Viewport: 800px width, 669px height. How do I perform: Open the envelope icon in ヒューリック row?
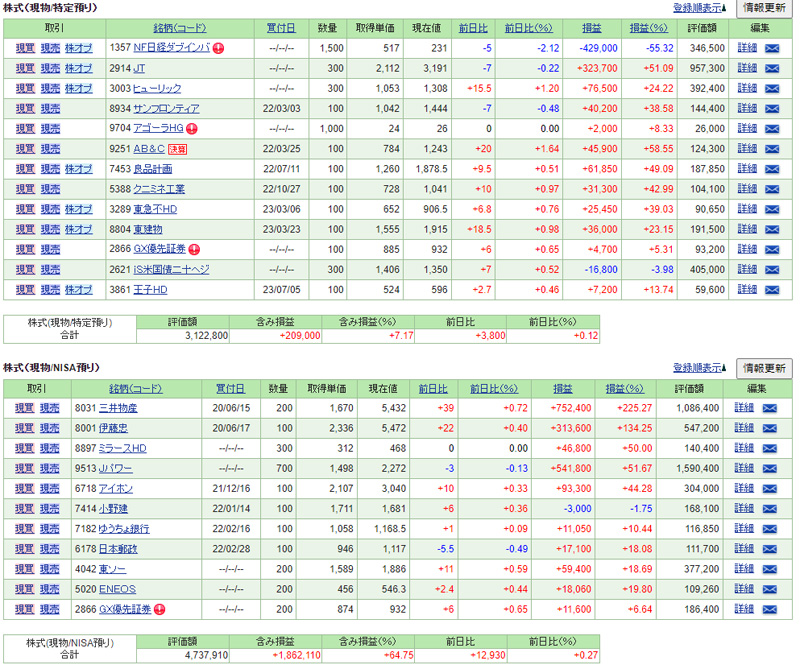click(772, 89)
